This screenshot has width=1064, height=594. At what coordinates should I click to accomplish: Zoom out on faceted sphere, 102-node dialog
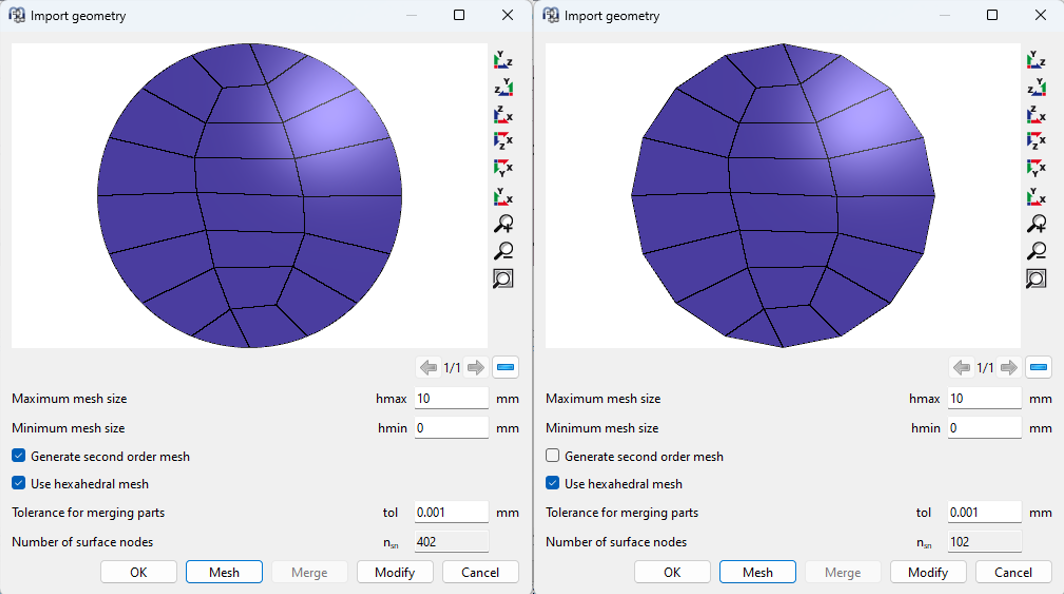[x=1036, y=250]
